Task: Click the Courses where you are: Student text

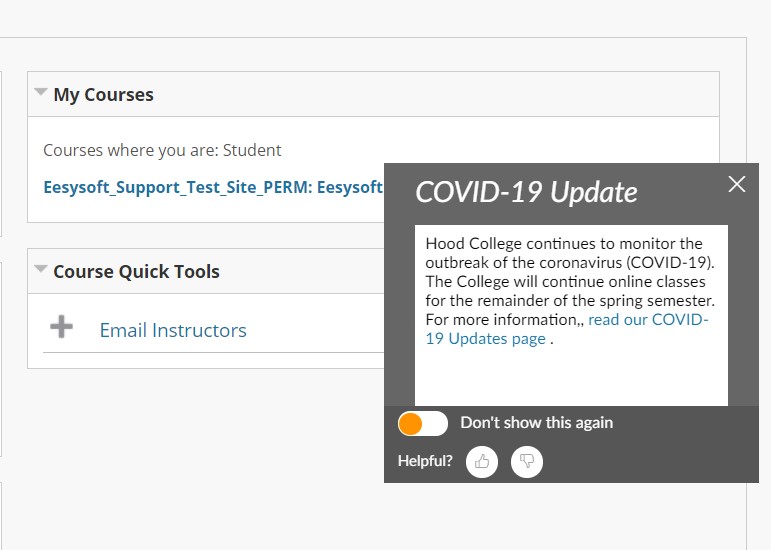Action: pyautogui.click(x=162, y=150)
